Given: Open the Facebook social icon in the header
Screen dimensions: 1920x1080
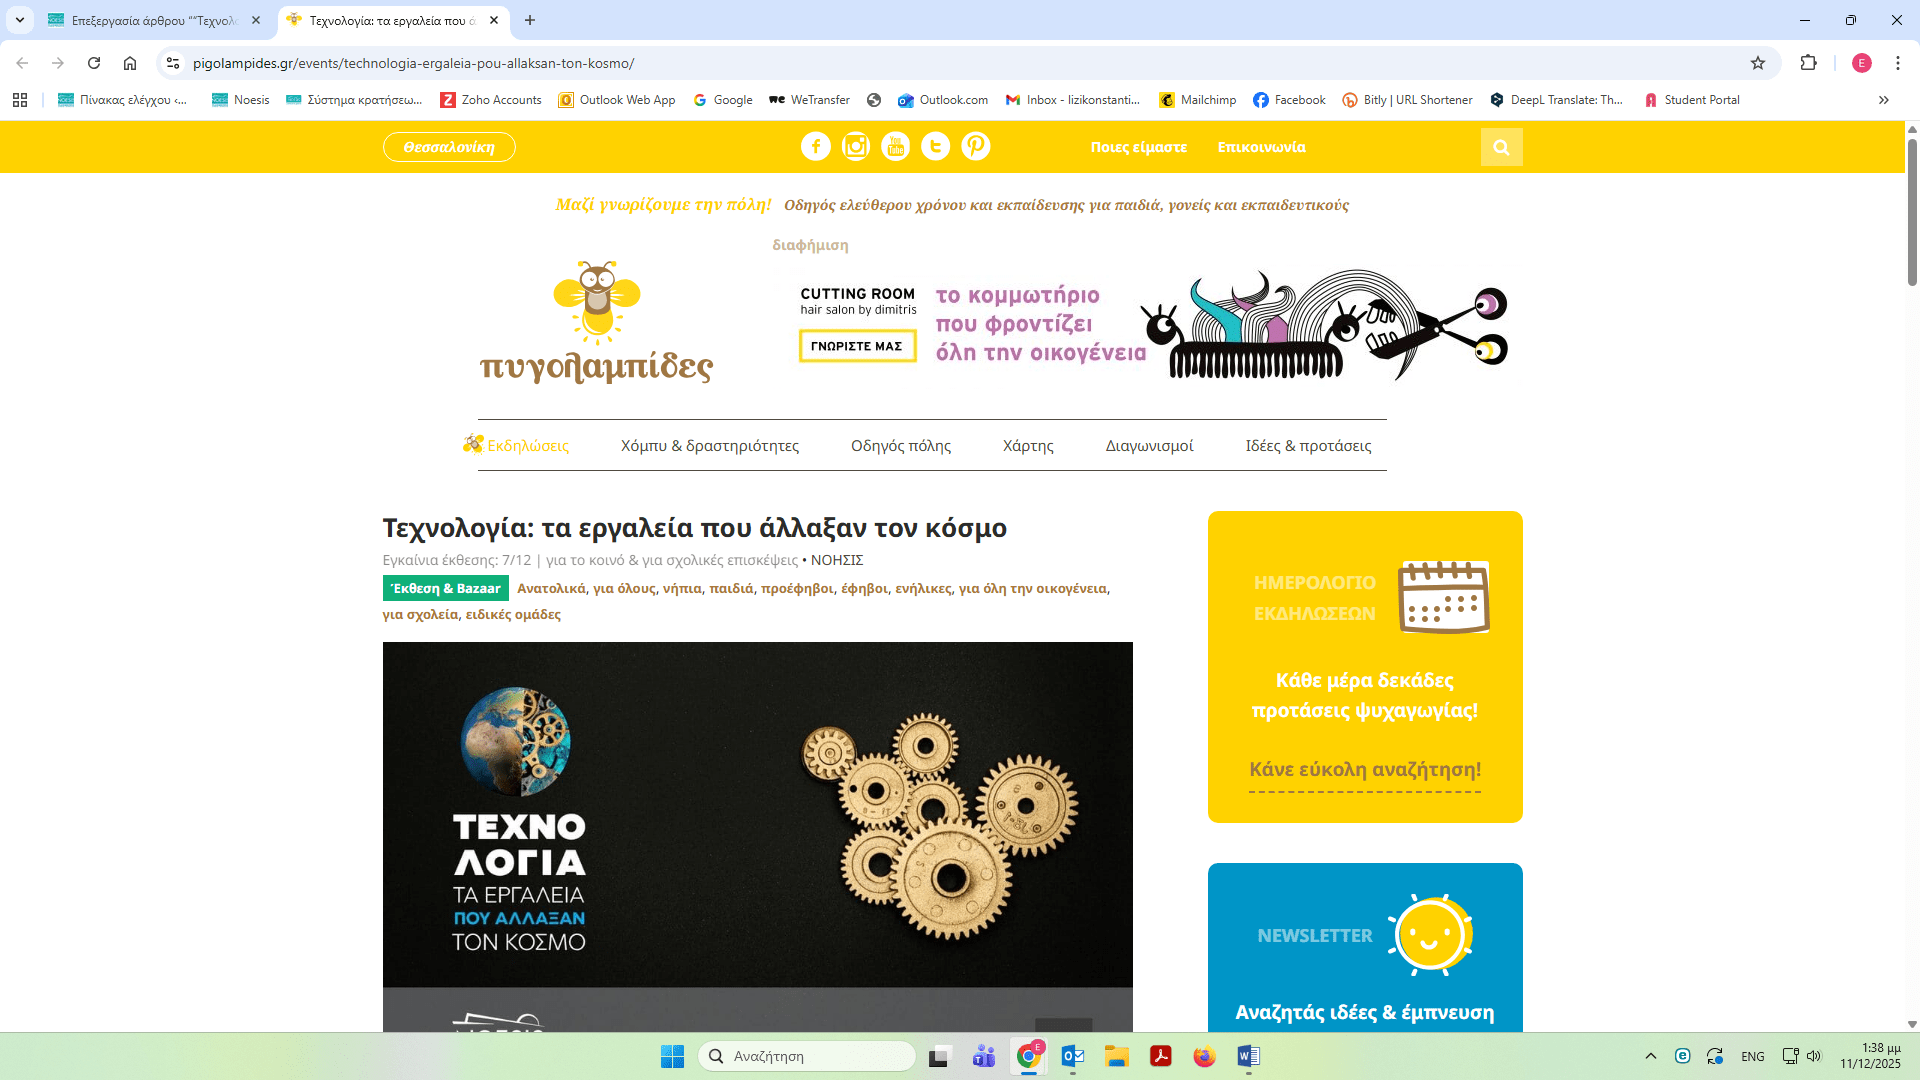Looking at the screenshot, I should pos(815,147).
